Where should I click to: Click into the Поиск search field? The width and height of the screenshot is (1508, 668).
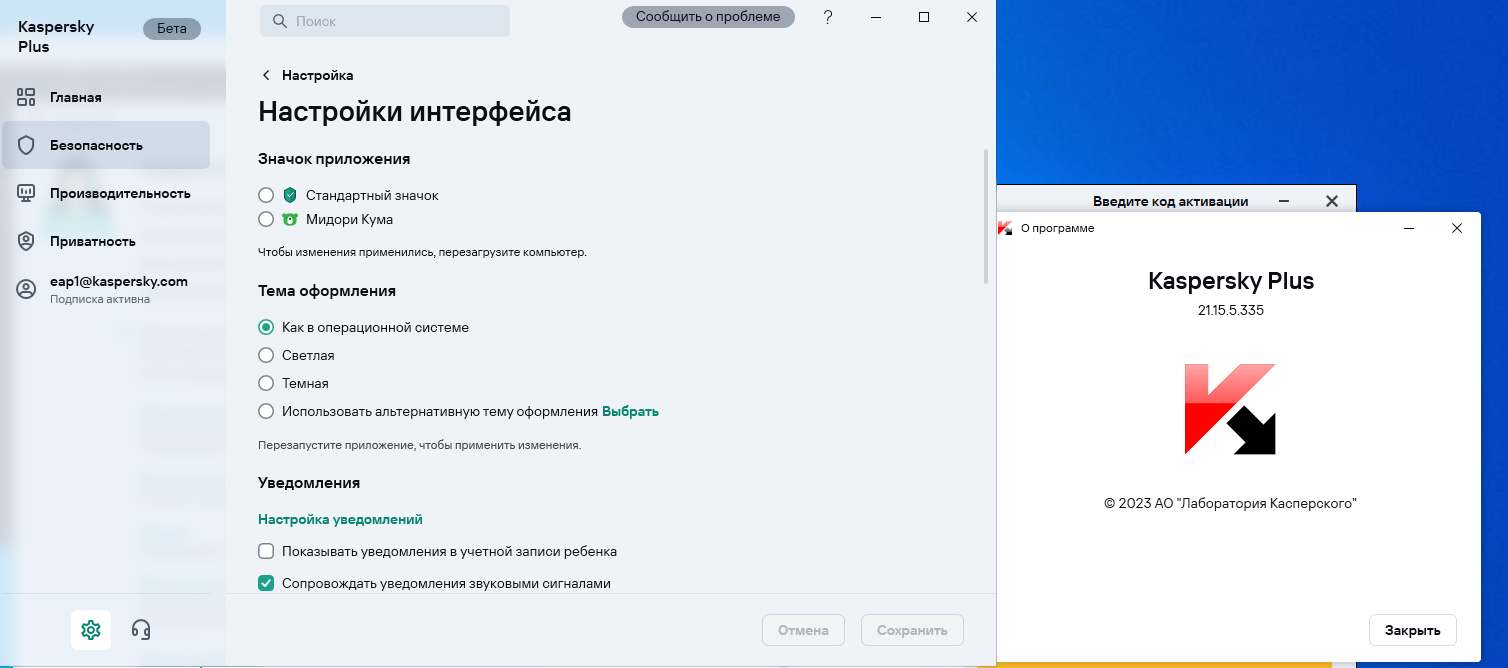(x=385, y=21)
